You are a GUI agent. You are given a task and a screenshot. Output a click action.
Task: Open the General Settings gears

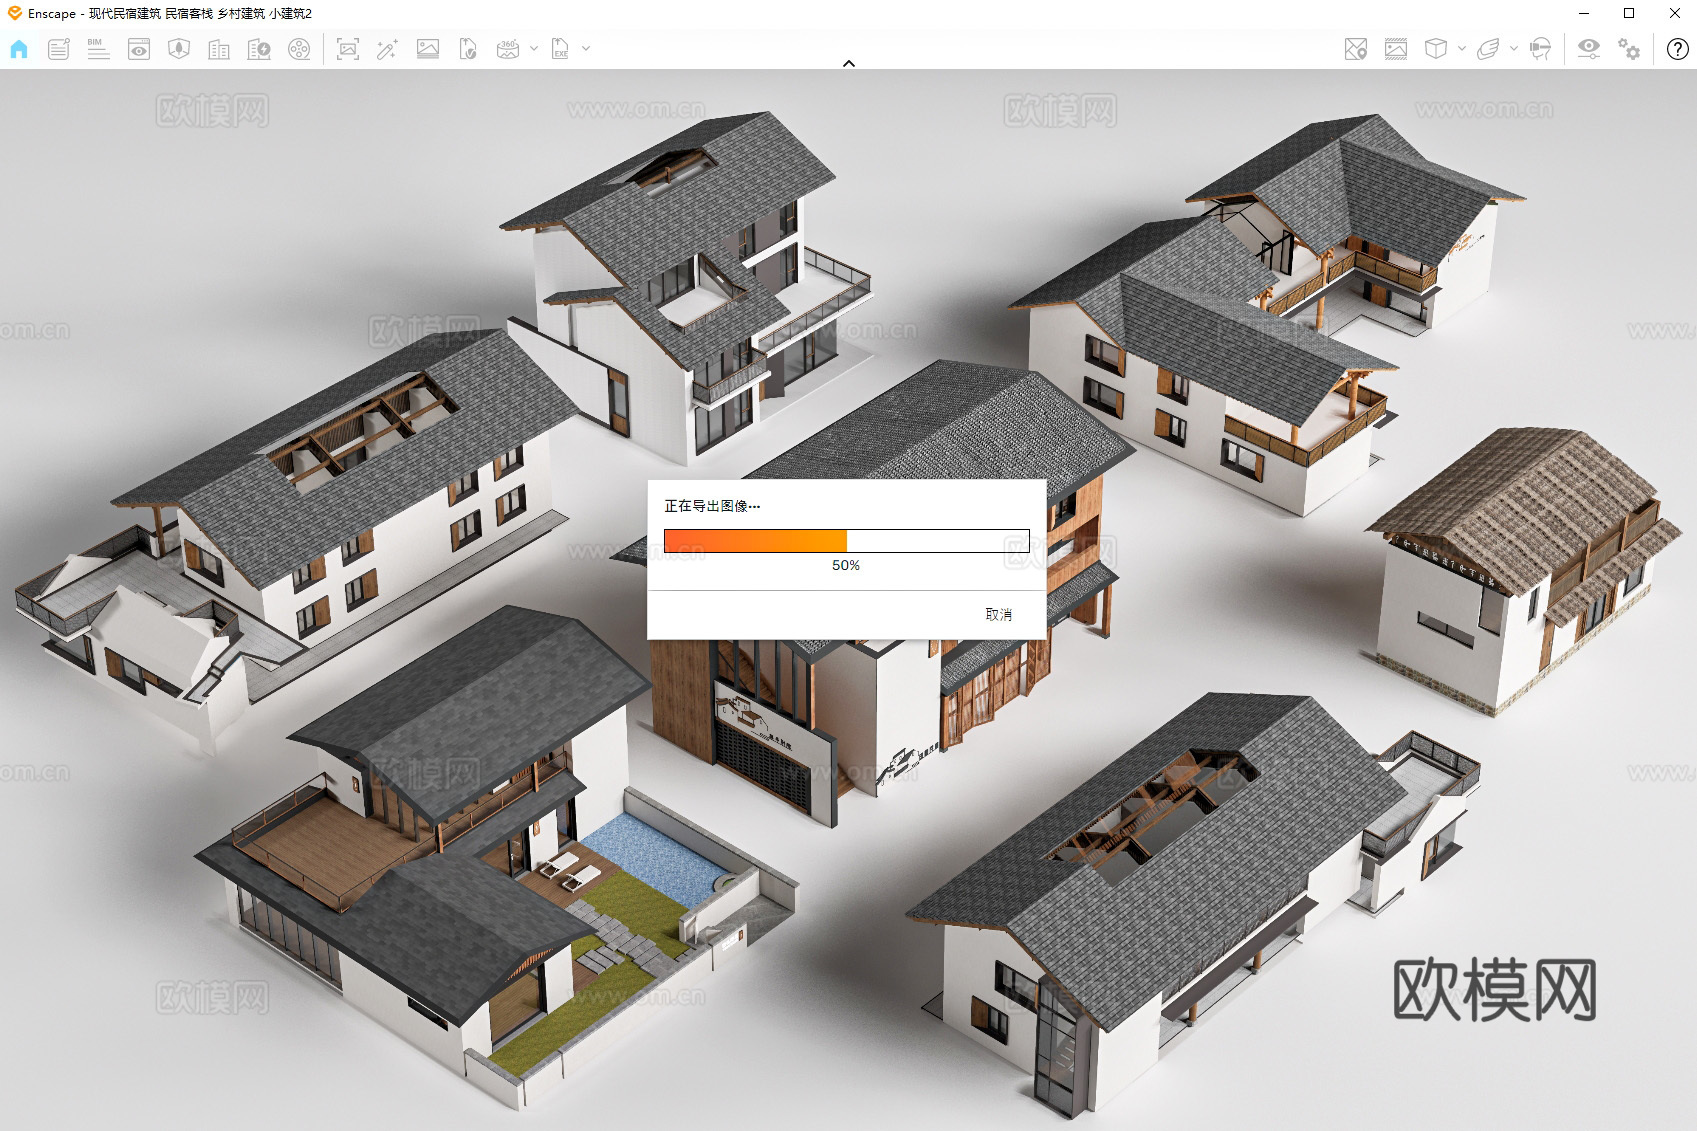pos(1629,49)
